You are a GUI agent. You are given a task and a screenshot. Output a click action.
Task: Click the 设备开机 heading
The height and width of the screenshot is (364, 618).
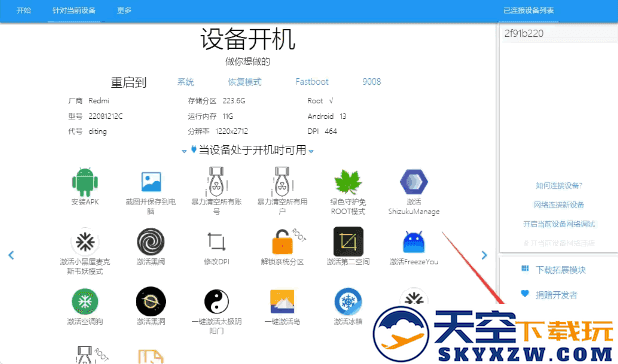pos(248,39)
